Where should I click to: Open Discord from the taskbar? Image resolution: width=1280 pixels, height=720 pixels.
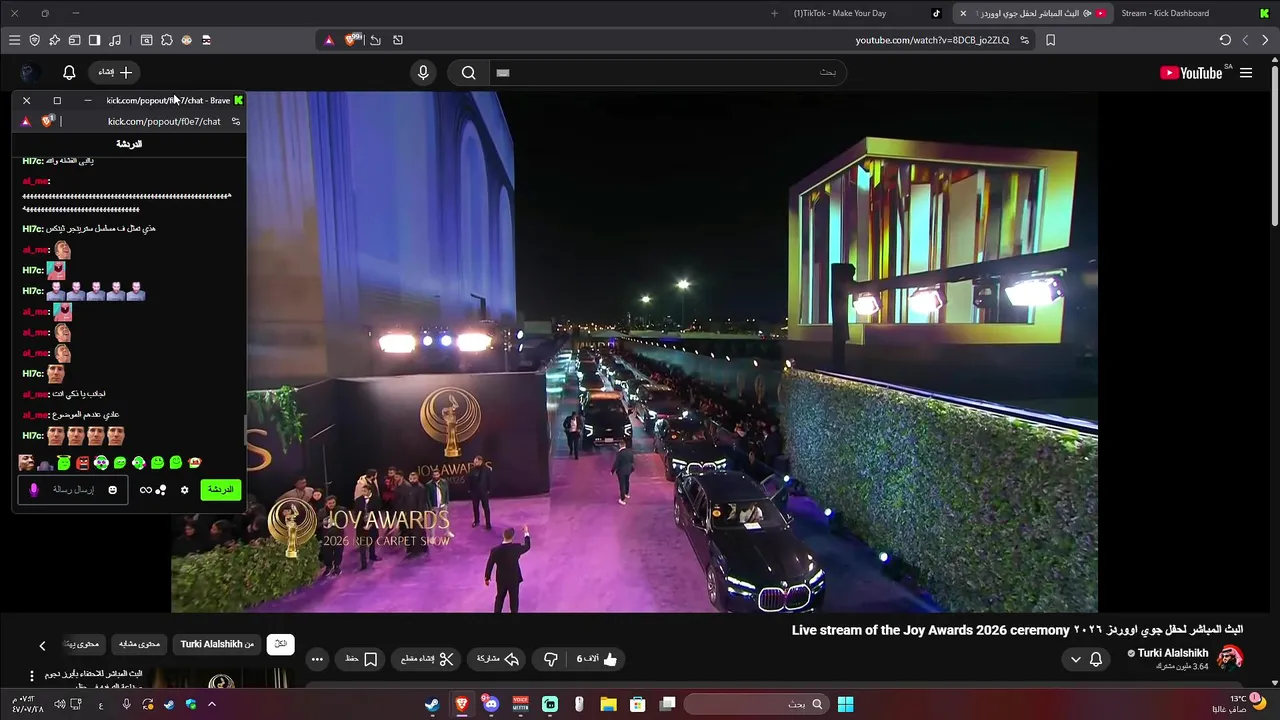(490, 704)
